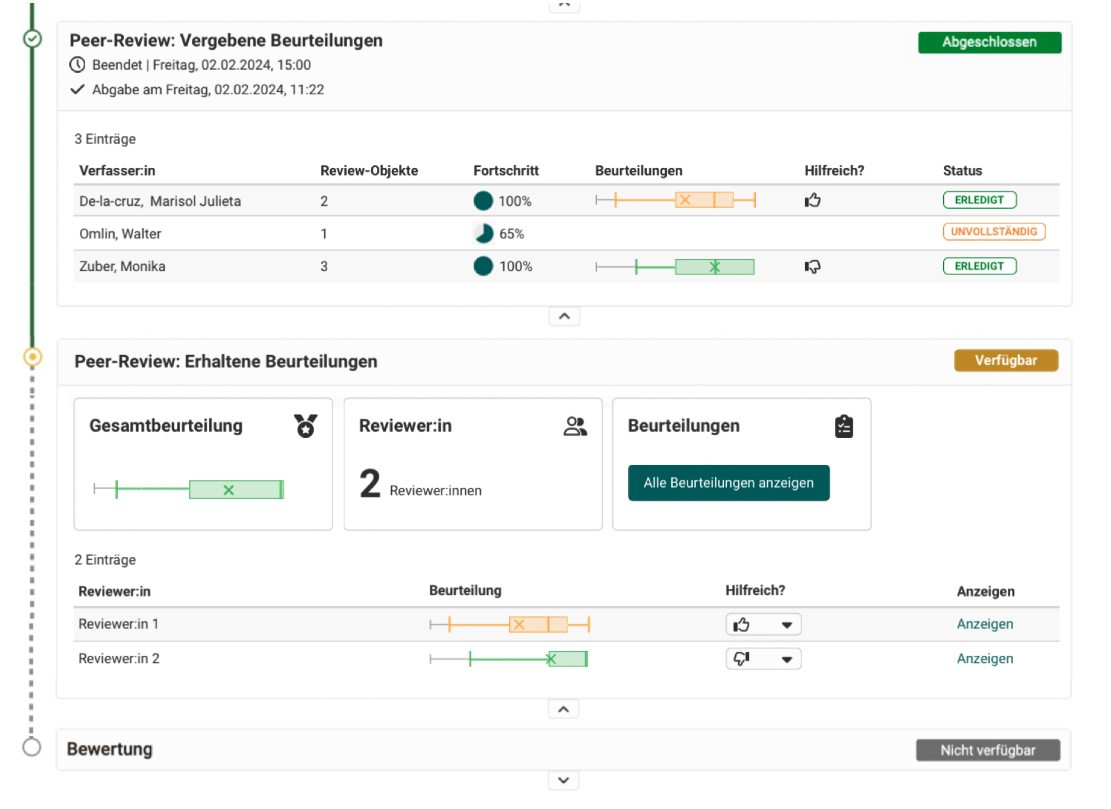Click the clipboard checklist icon in Beurteilungen card
This screenshot has height=809, width=1111.
pos(844,427)
